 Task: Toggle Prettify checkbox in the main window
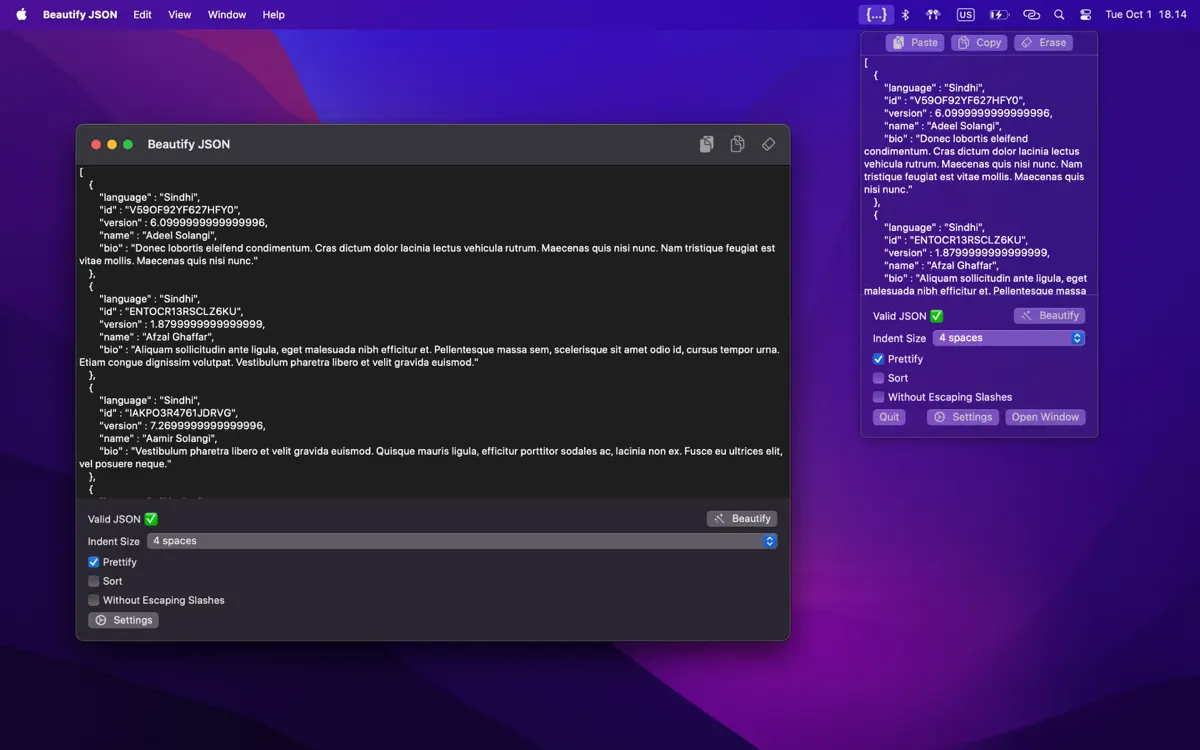(94, 562)
